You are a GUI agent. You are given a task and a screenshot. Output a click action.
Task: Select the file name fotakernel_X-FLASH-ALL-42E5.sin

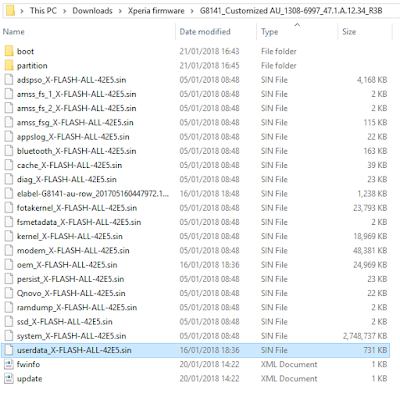(x=77, y=208)
